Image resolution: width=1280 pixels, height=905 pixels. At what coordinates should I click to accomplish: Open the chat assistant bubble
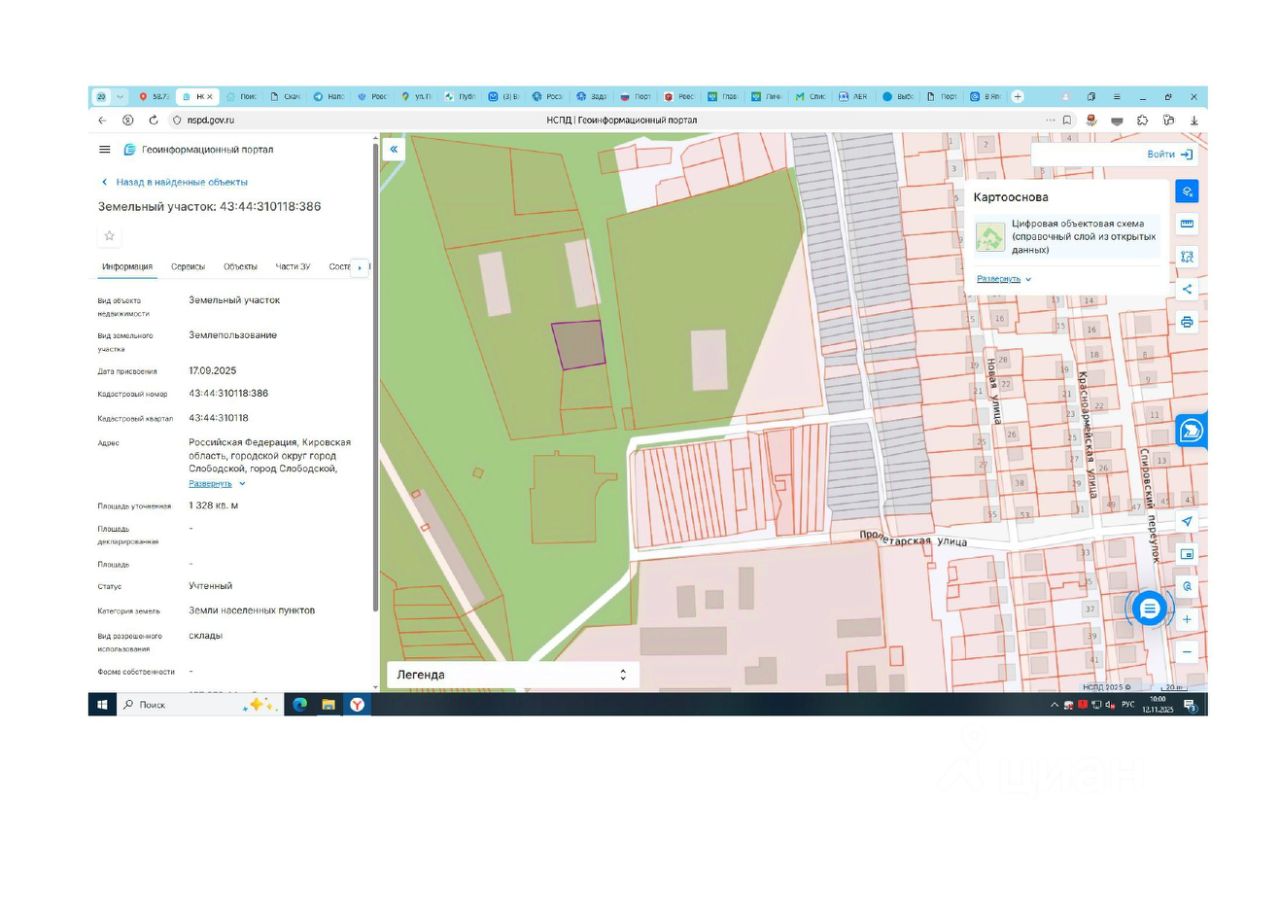coord(1150,608)
